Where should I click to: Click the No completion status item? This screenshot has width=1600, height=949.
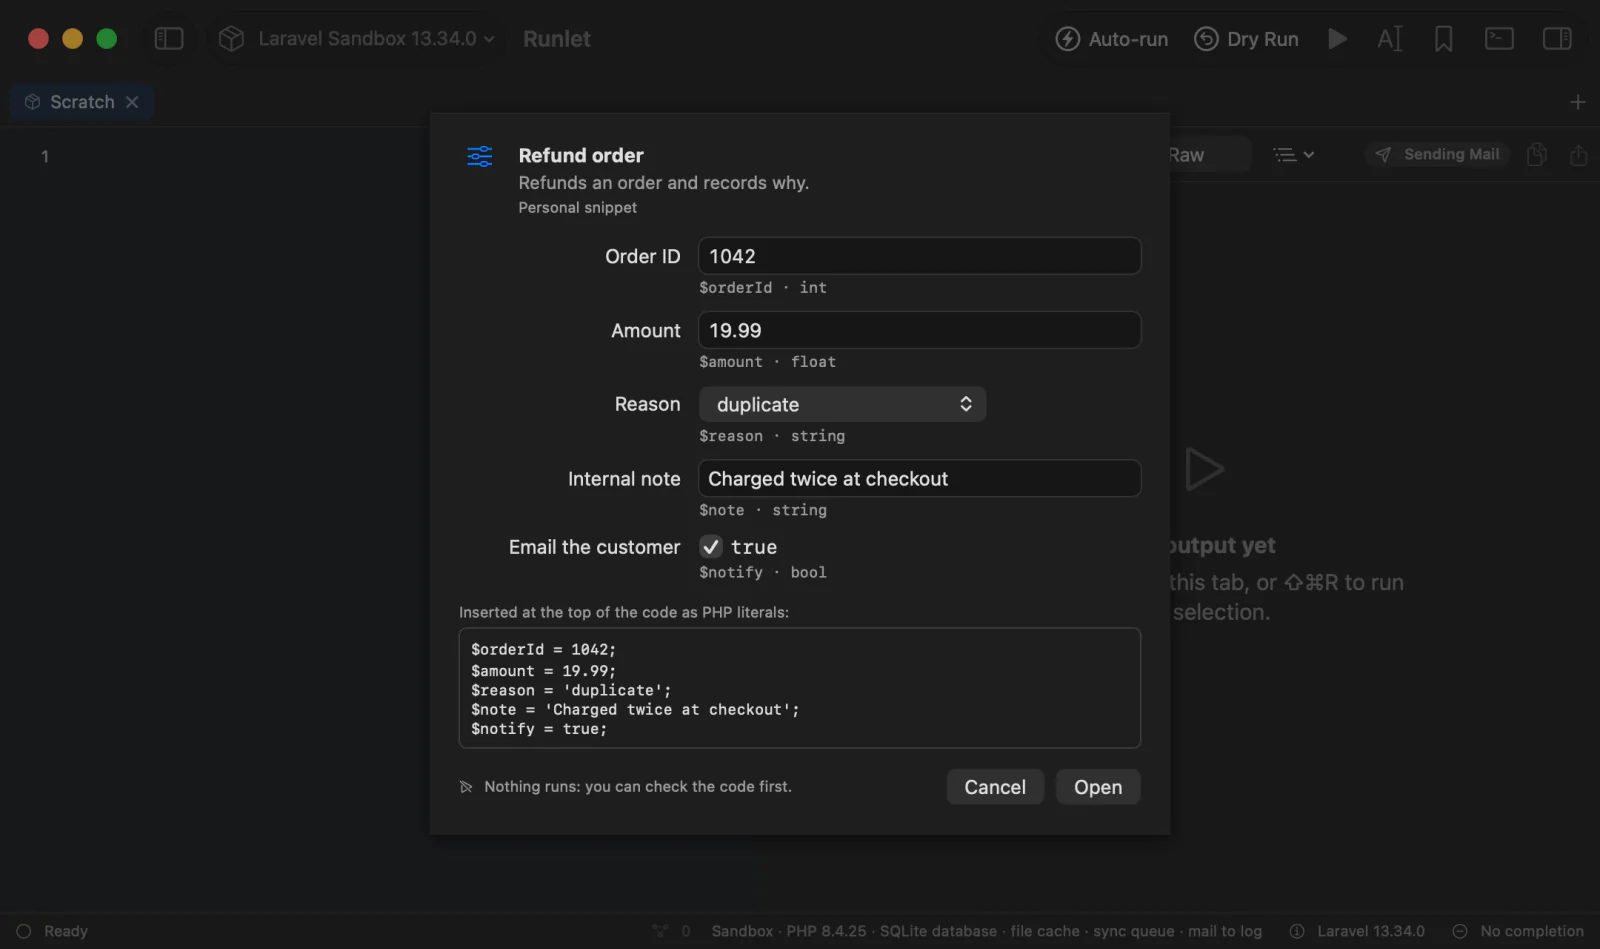tap(1518, 931)
